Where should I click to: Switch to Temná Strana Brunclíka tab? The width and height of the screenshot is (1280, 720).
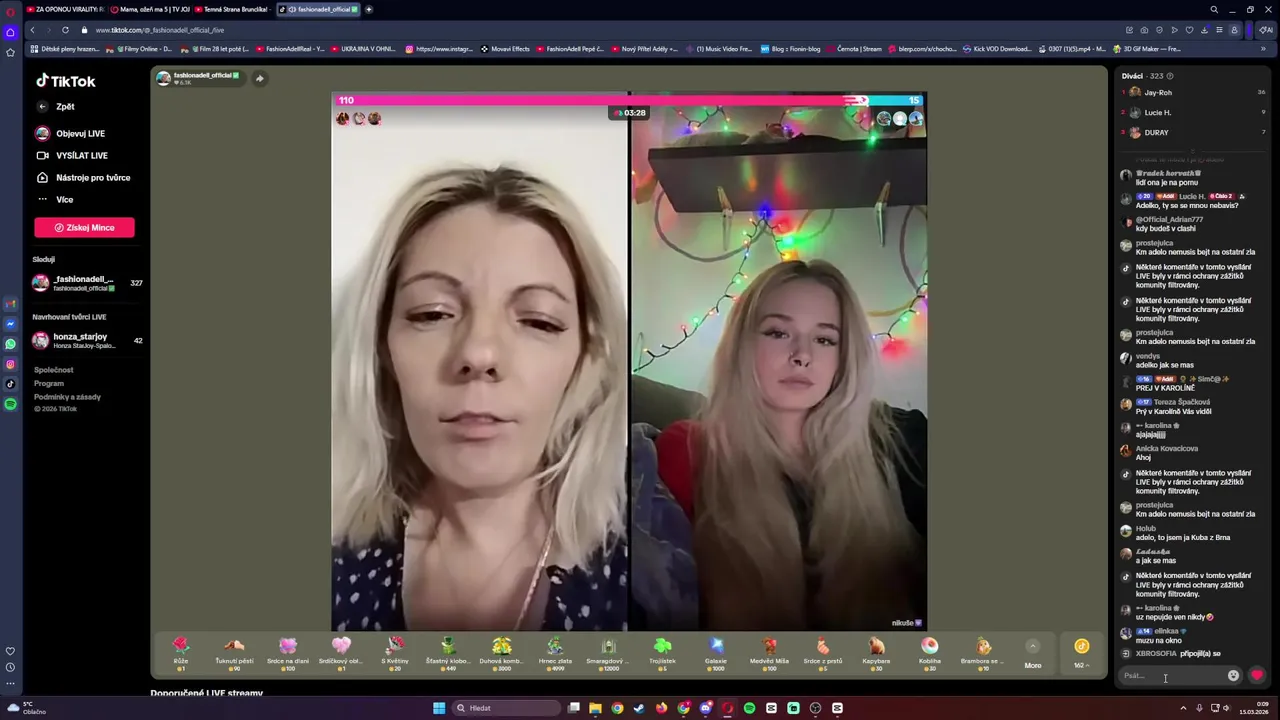232,9
